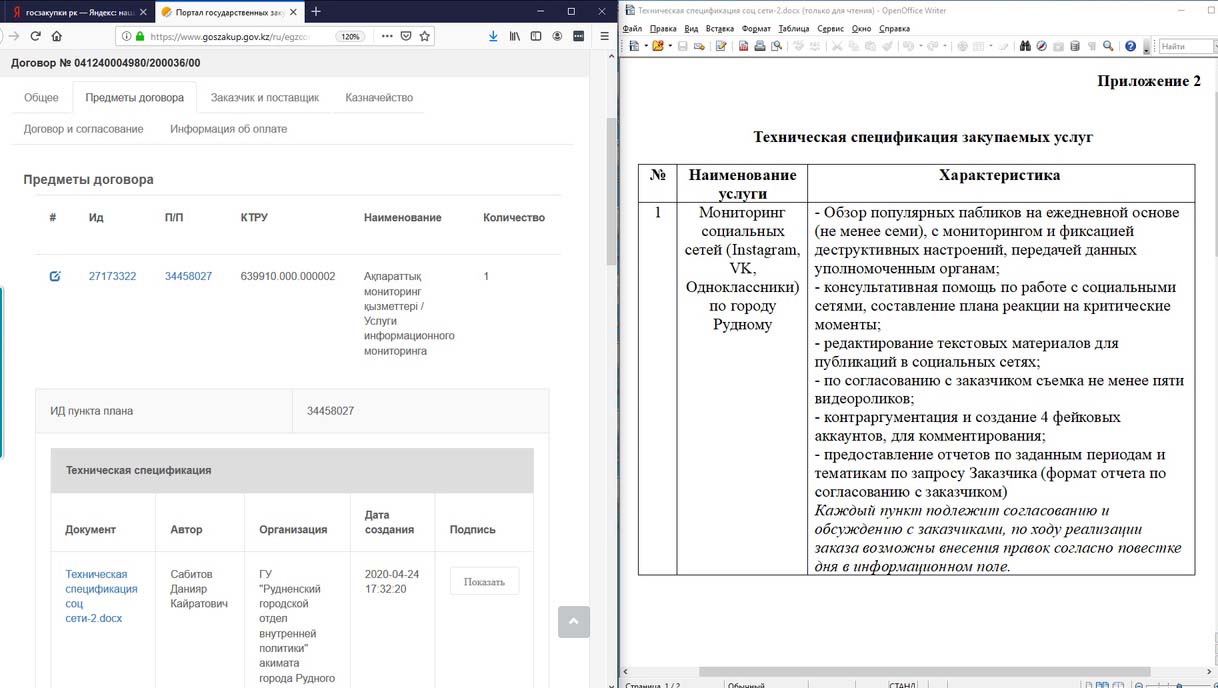Toggle Nonprinting Characters icon in Writer
The width and height of the screenshot is (1218, 688).
point(1092,46)
